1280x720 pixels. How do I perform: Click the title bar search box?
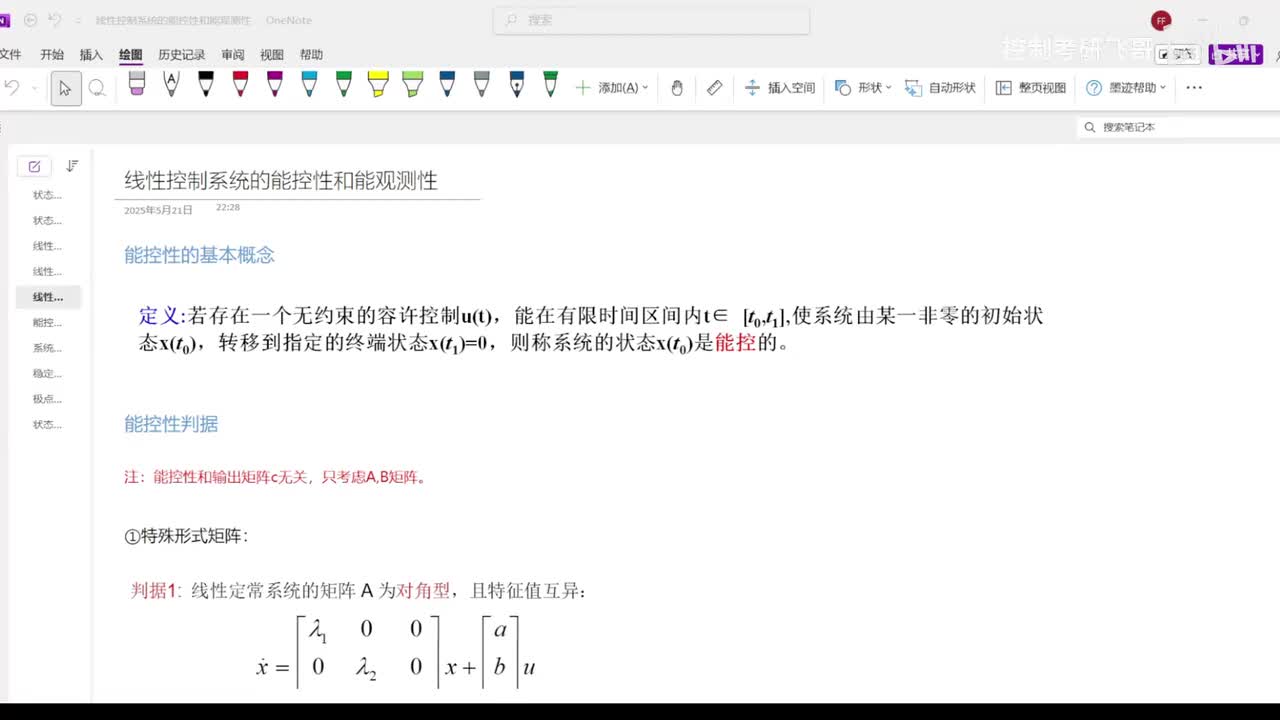(651, 20)
